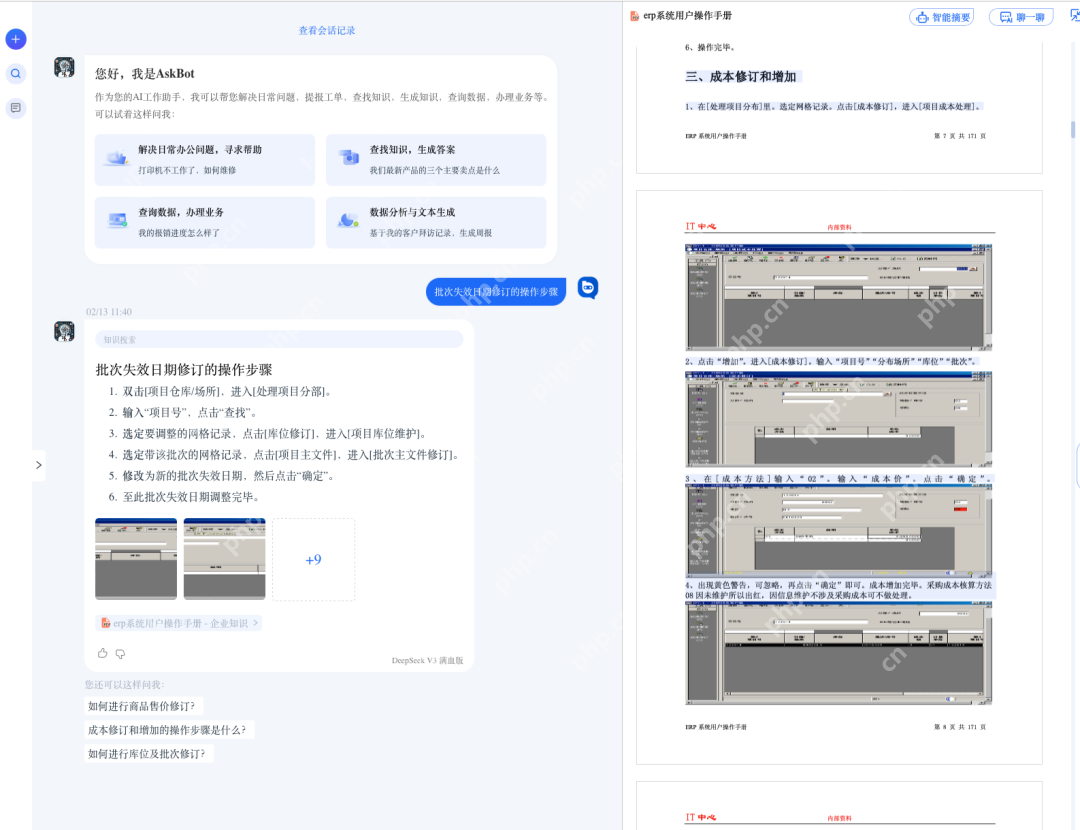
Task: Click the 智能摘要 button
Action: [x=941, y=16]
